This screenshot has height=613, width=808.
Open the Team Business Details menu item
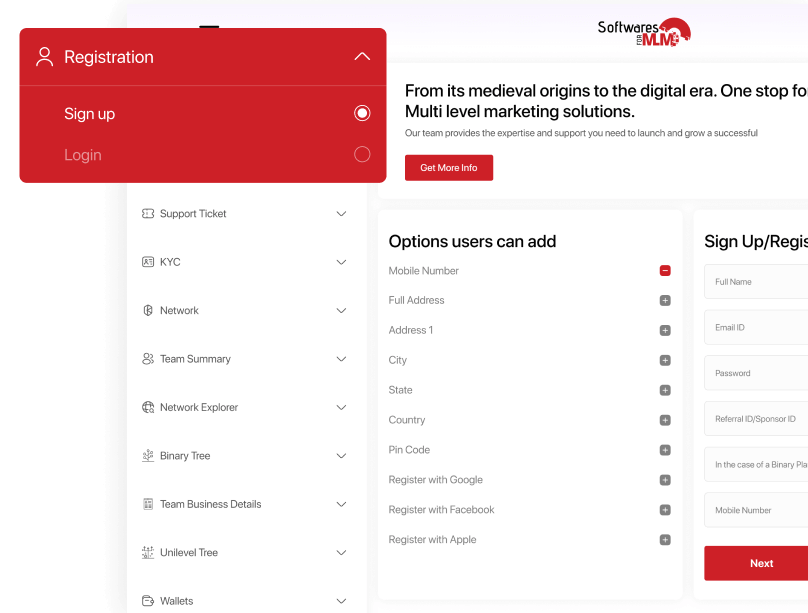pyautogui.click(x=244, y=504)
